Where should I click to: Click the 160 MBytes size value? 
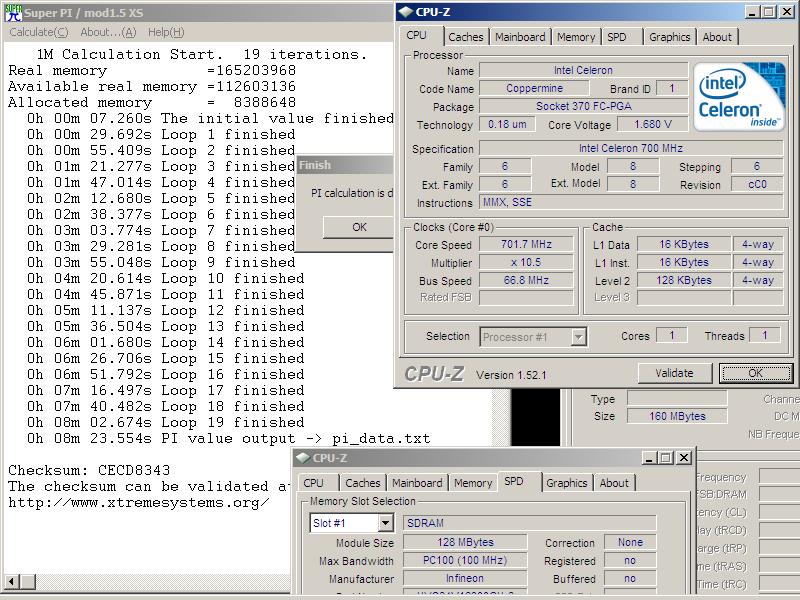pyautogui.click(x=677, y=416)
